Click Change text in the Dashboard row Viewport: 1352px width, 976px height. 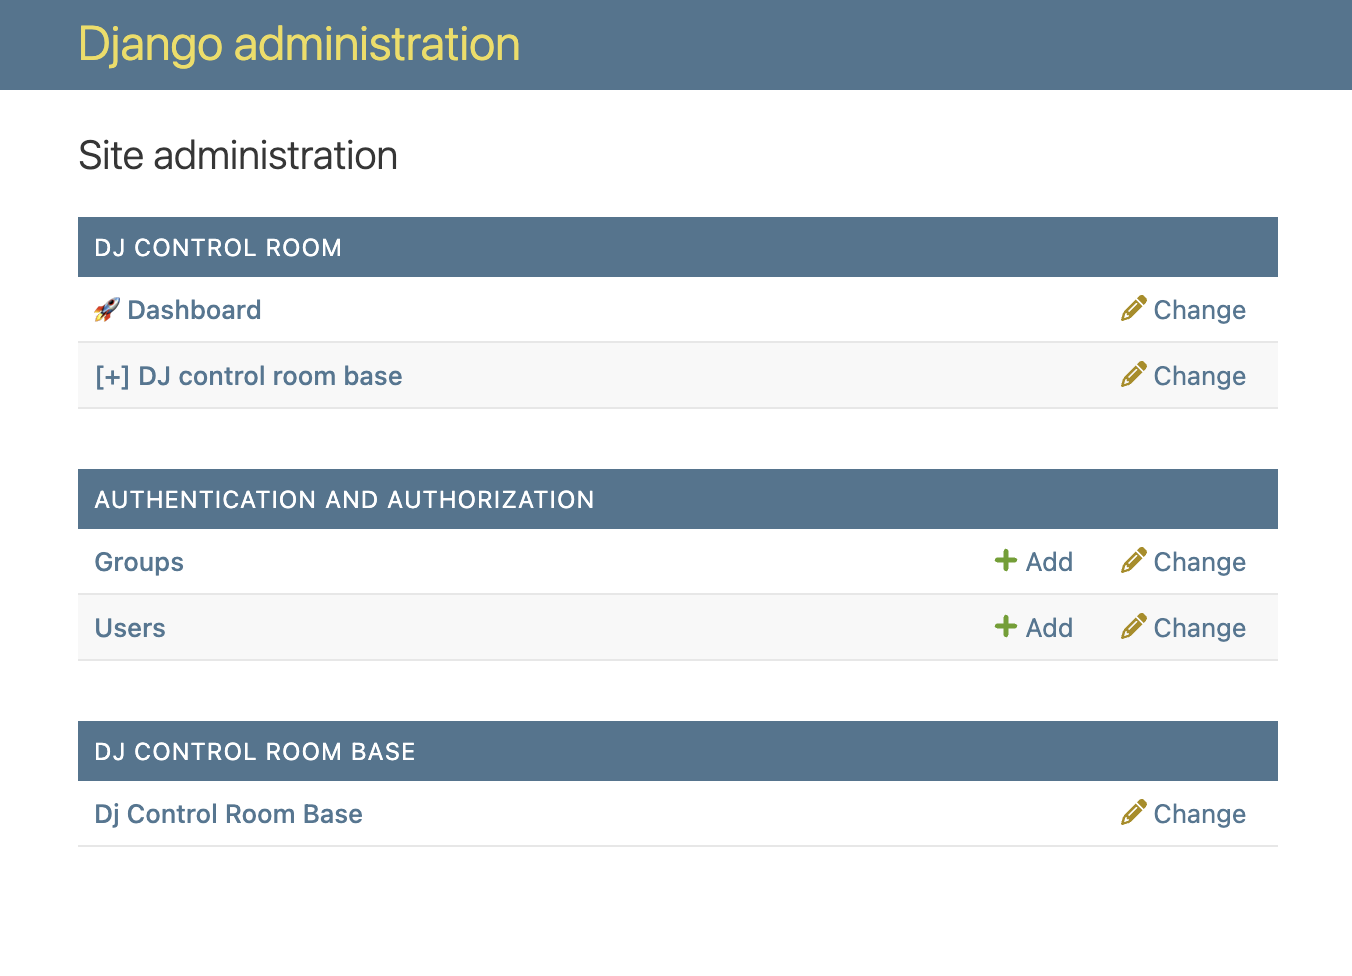pos(1199,310)
